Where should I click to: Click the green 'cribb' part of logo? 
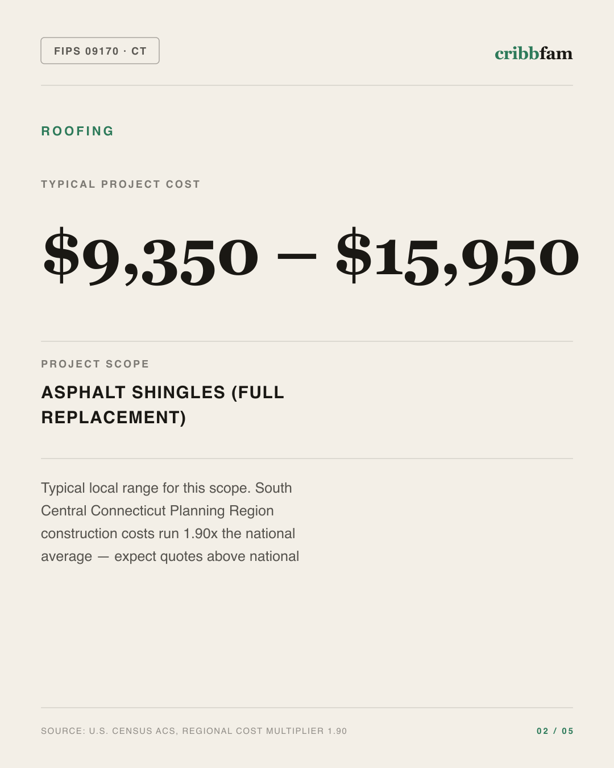[517, 53]
